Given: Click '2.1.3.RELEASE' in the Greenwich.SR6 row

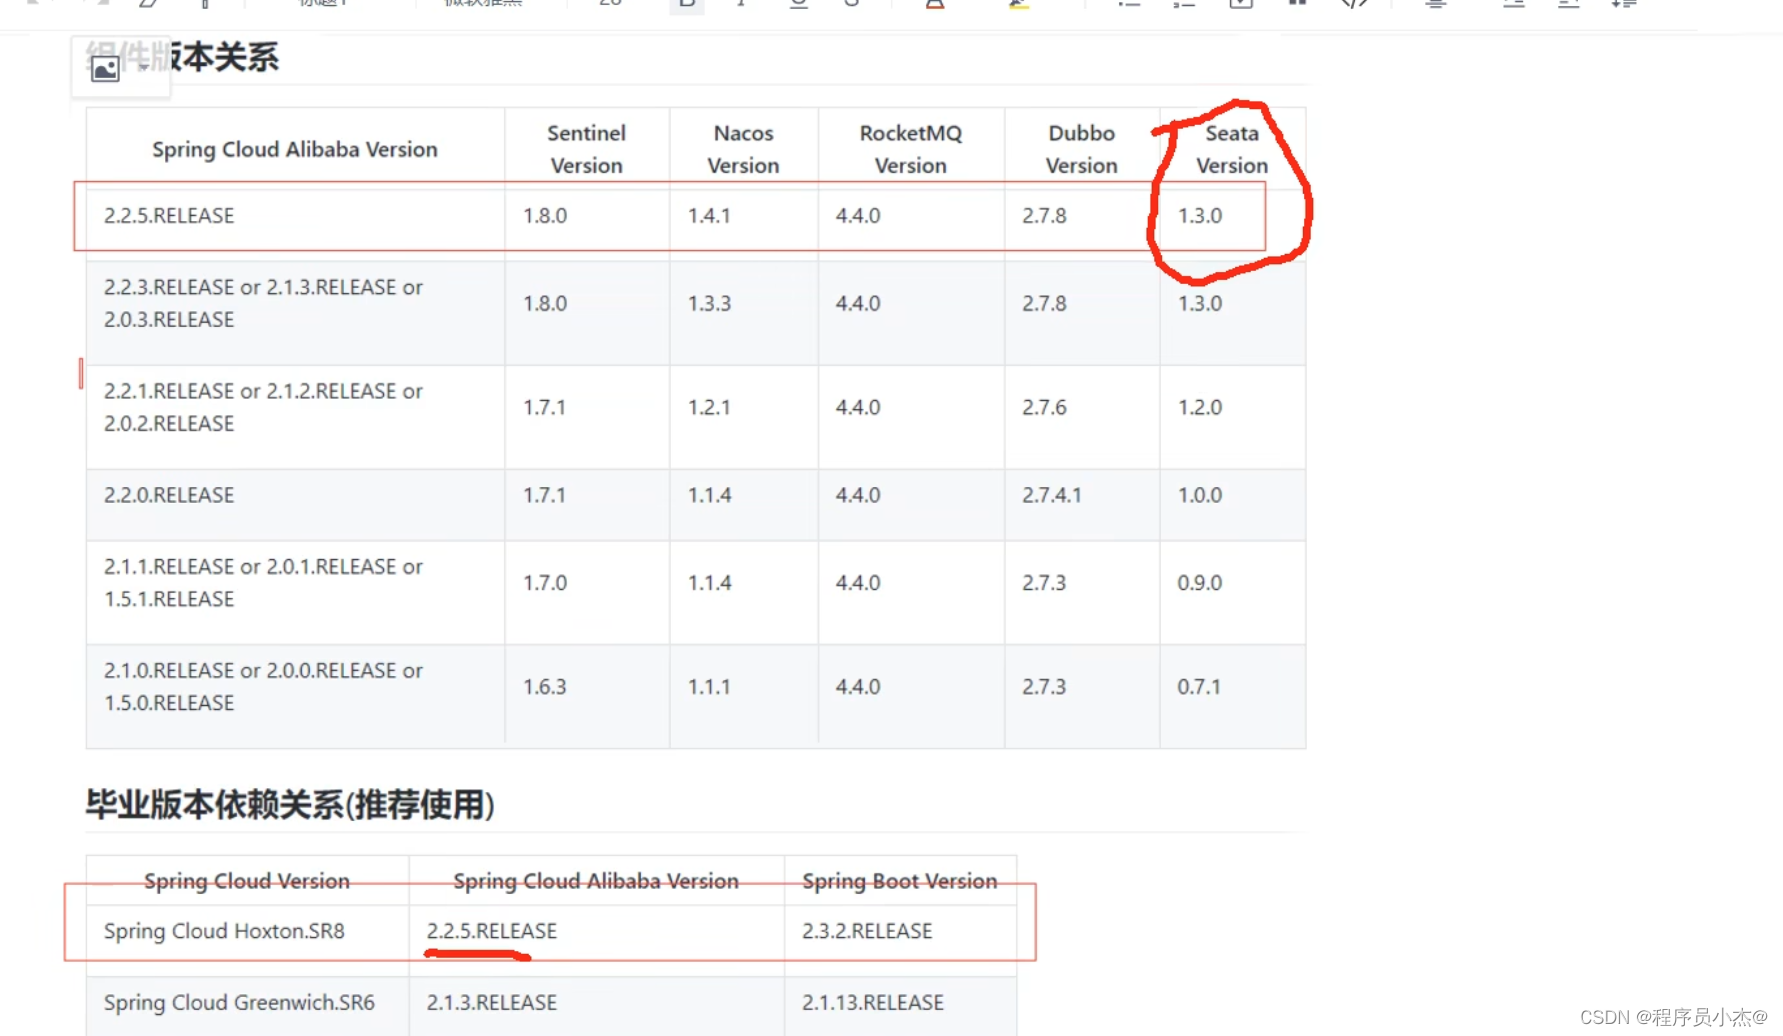Looking at the screenshot, I should pos(492,1003).
